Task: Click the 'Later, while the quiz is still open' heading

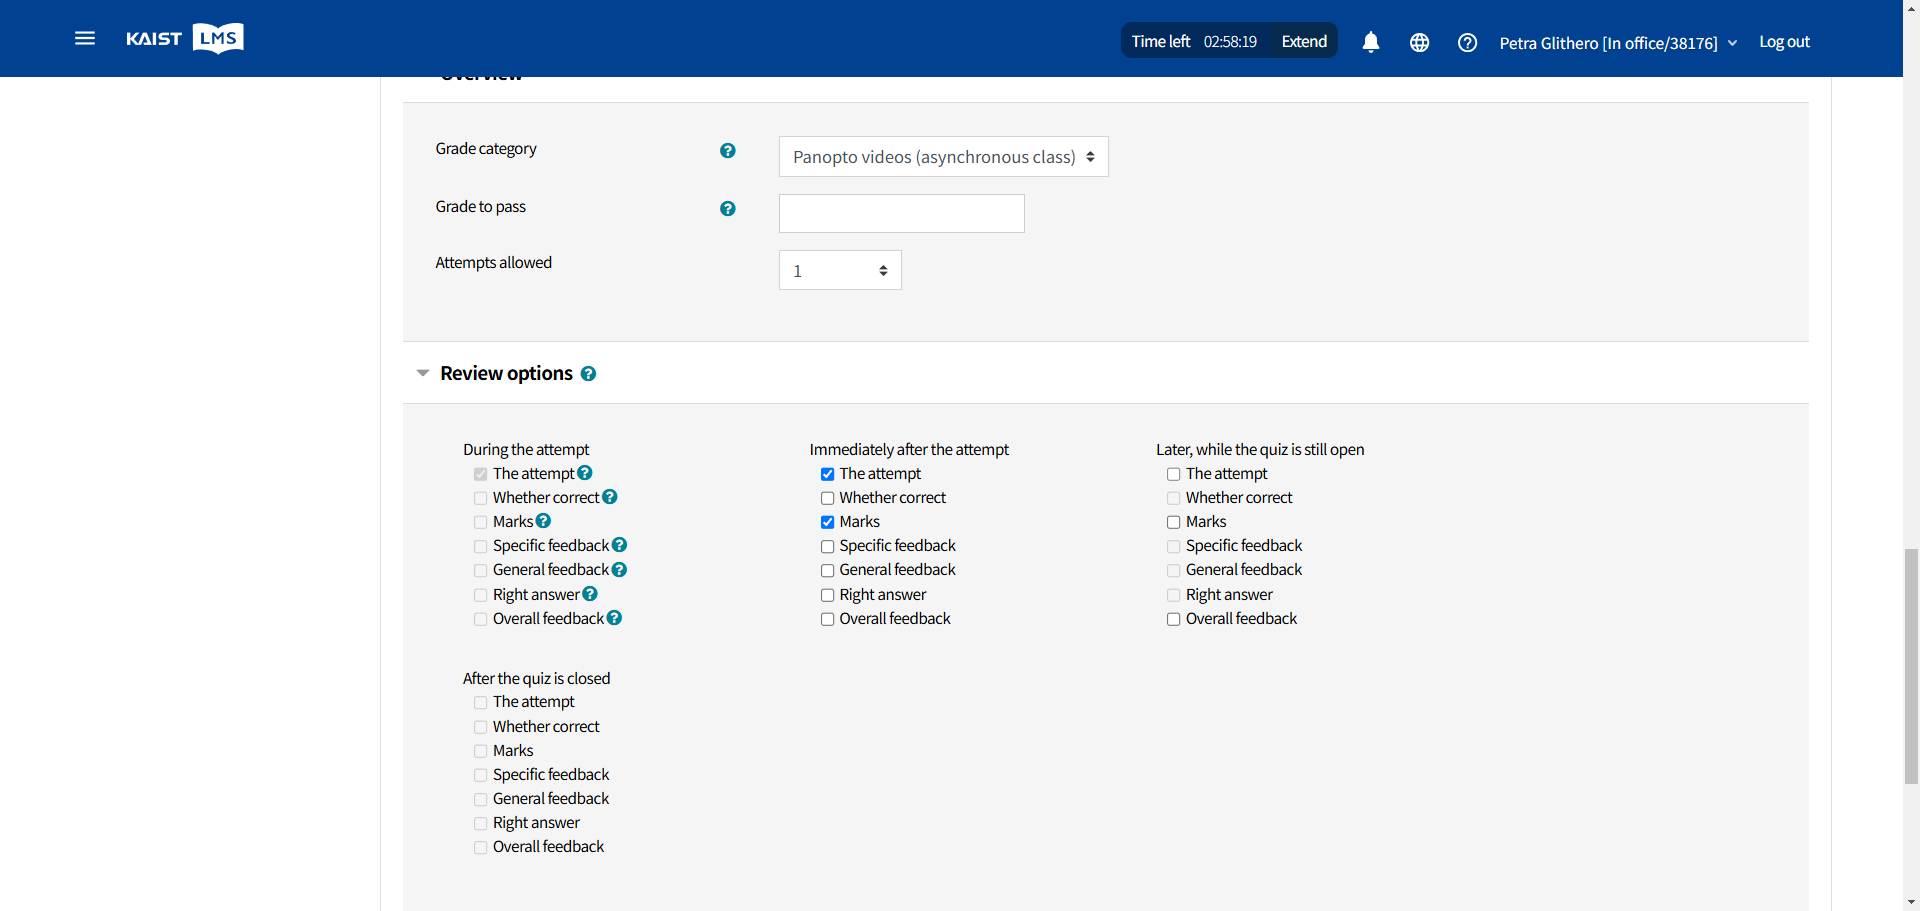Action: click(1260, 449)
